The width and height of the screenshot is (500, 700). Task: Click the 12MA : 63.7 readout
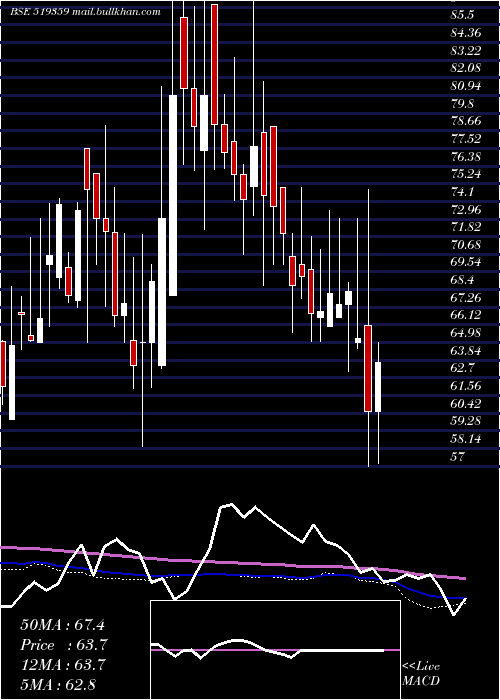pyautogui.click(x=62, y=665)
